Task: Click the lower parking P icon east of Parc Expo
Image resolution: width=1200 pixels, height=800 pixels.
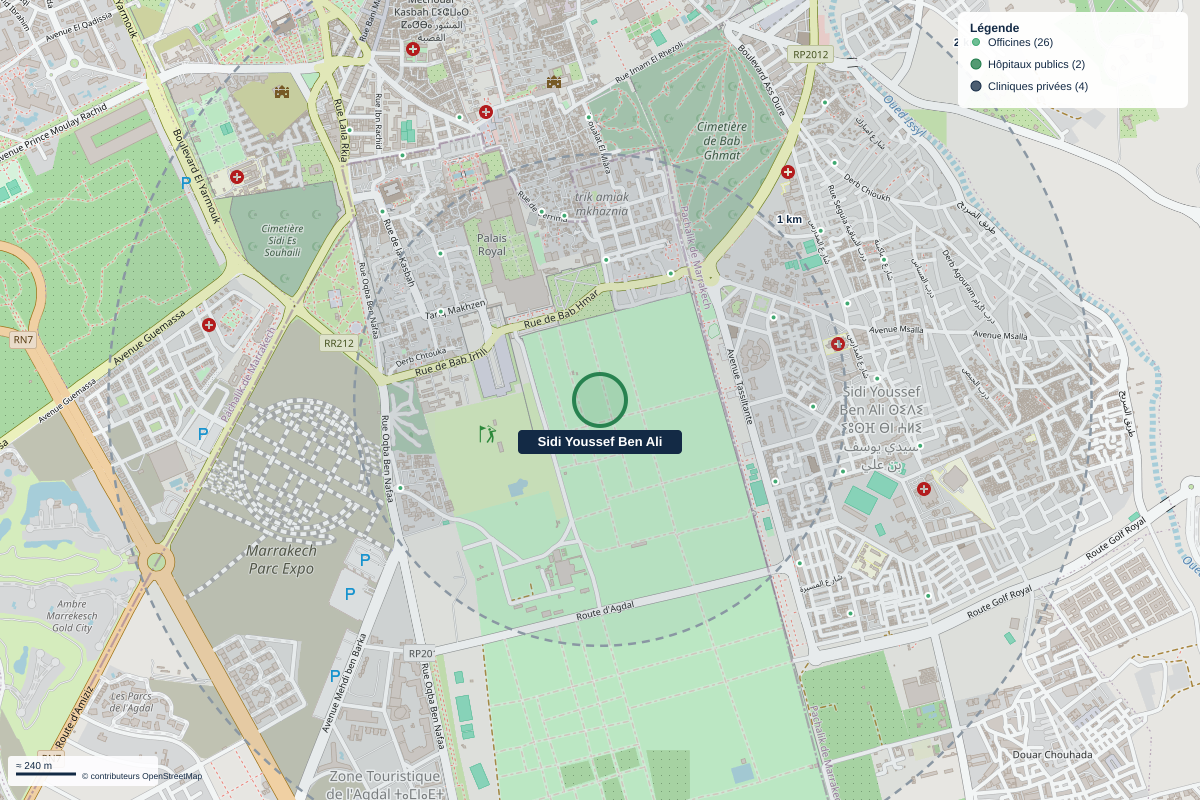Action: click(350, 594)
